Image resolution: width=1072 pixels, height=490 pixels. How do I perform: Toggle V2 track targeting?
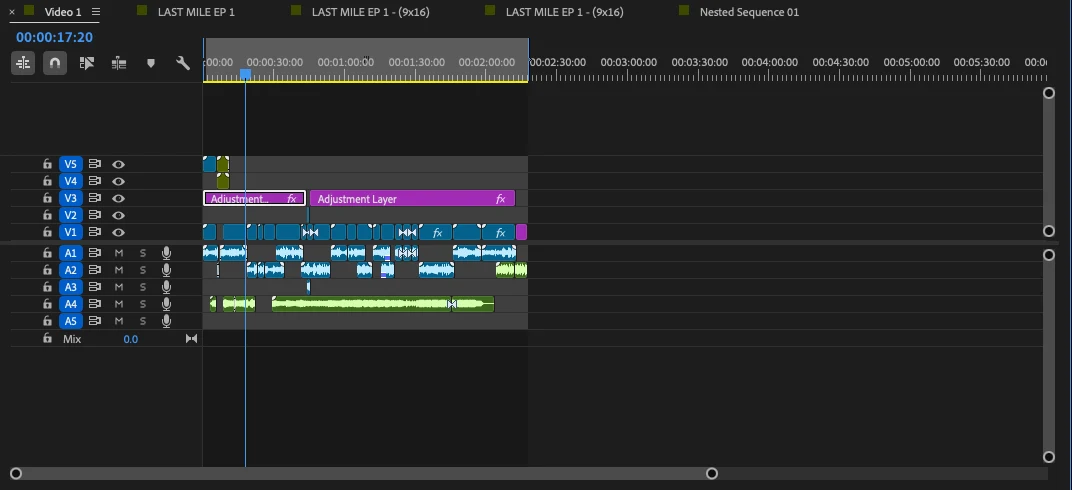(70, 215)
